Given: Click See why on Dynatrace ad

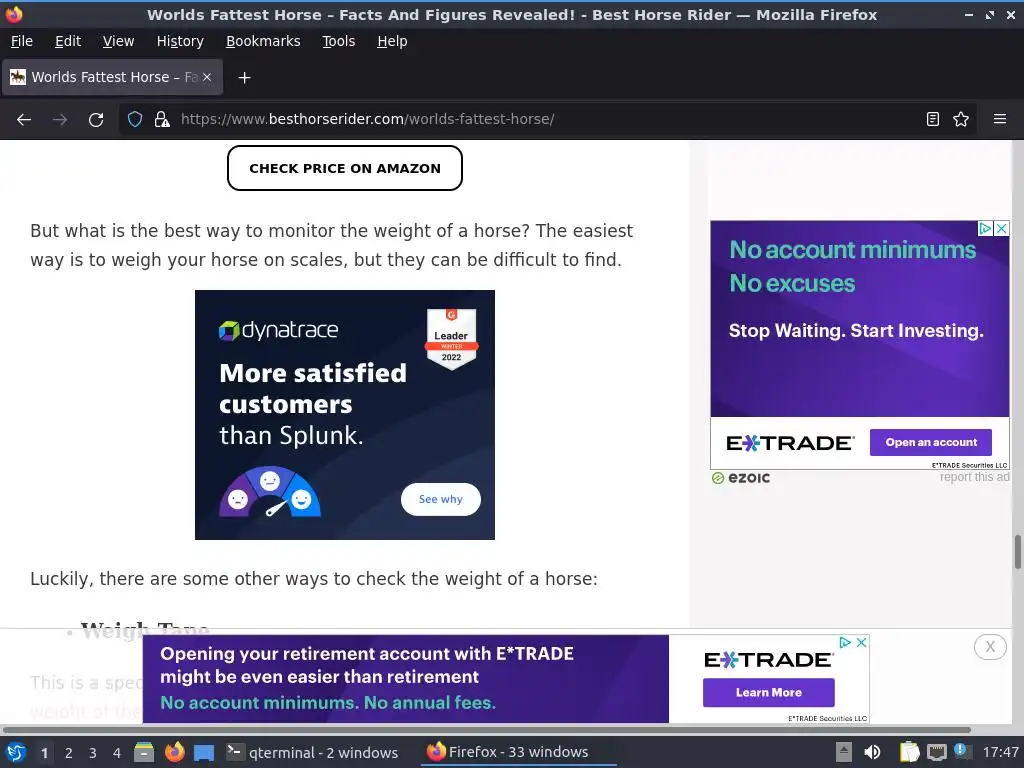Looking at the screenshot, I should click(x=441, y=500).
